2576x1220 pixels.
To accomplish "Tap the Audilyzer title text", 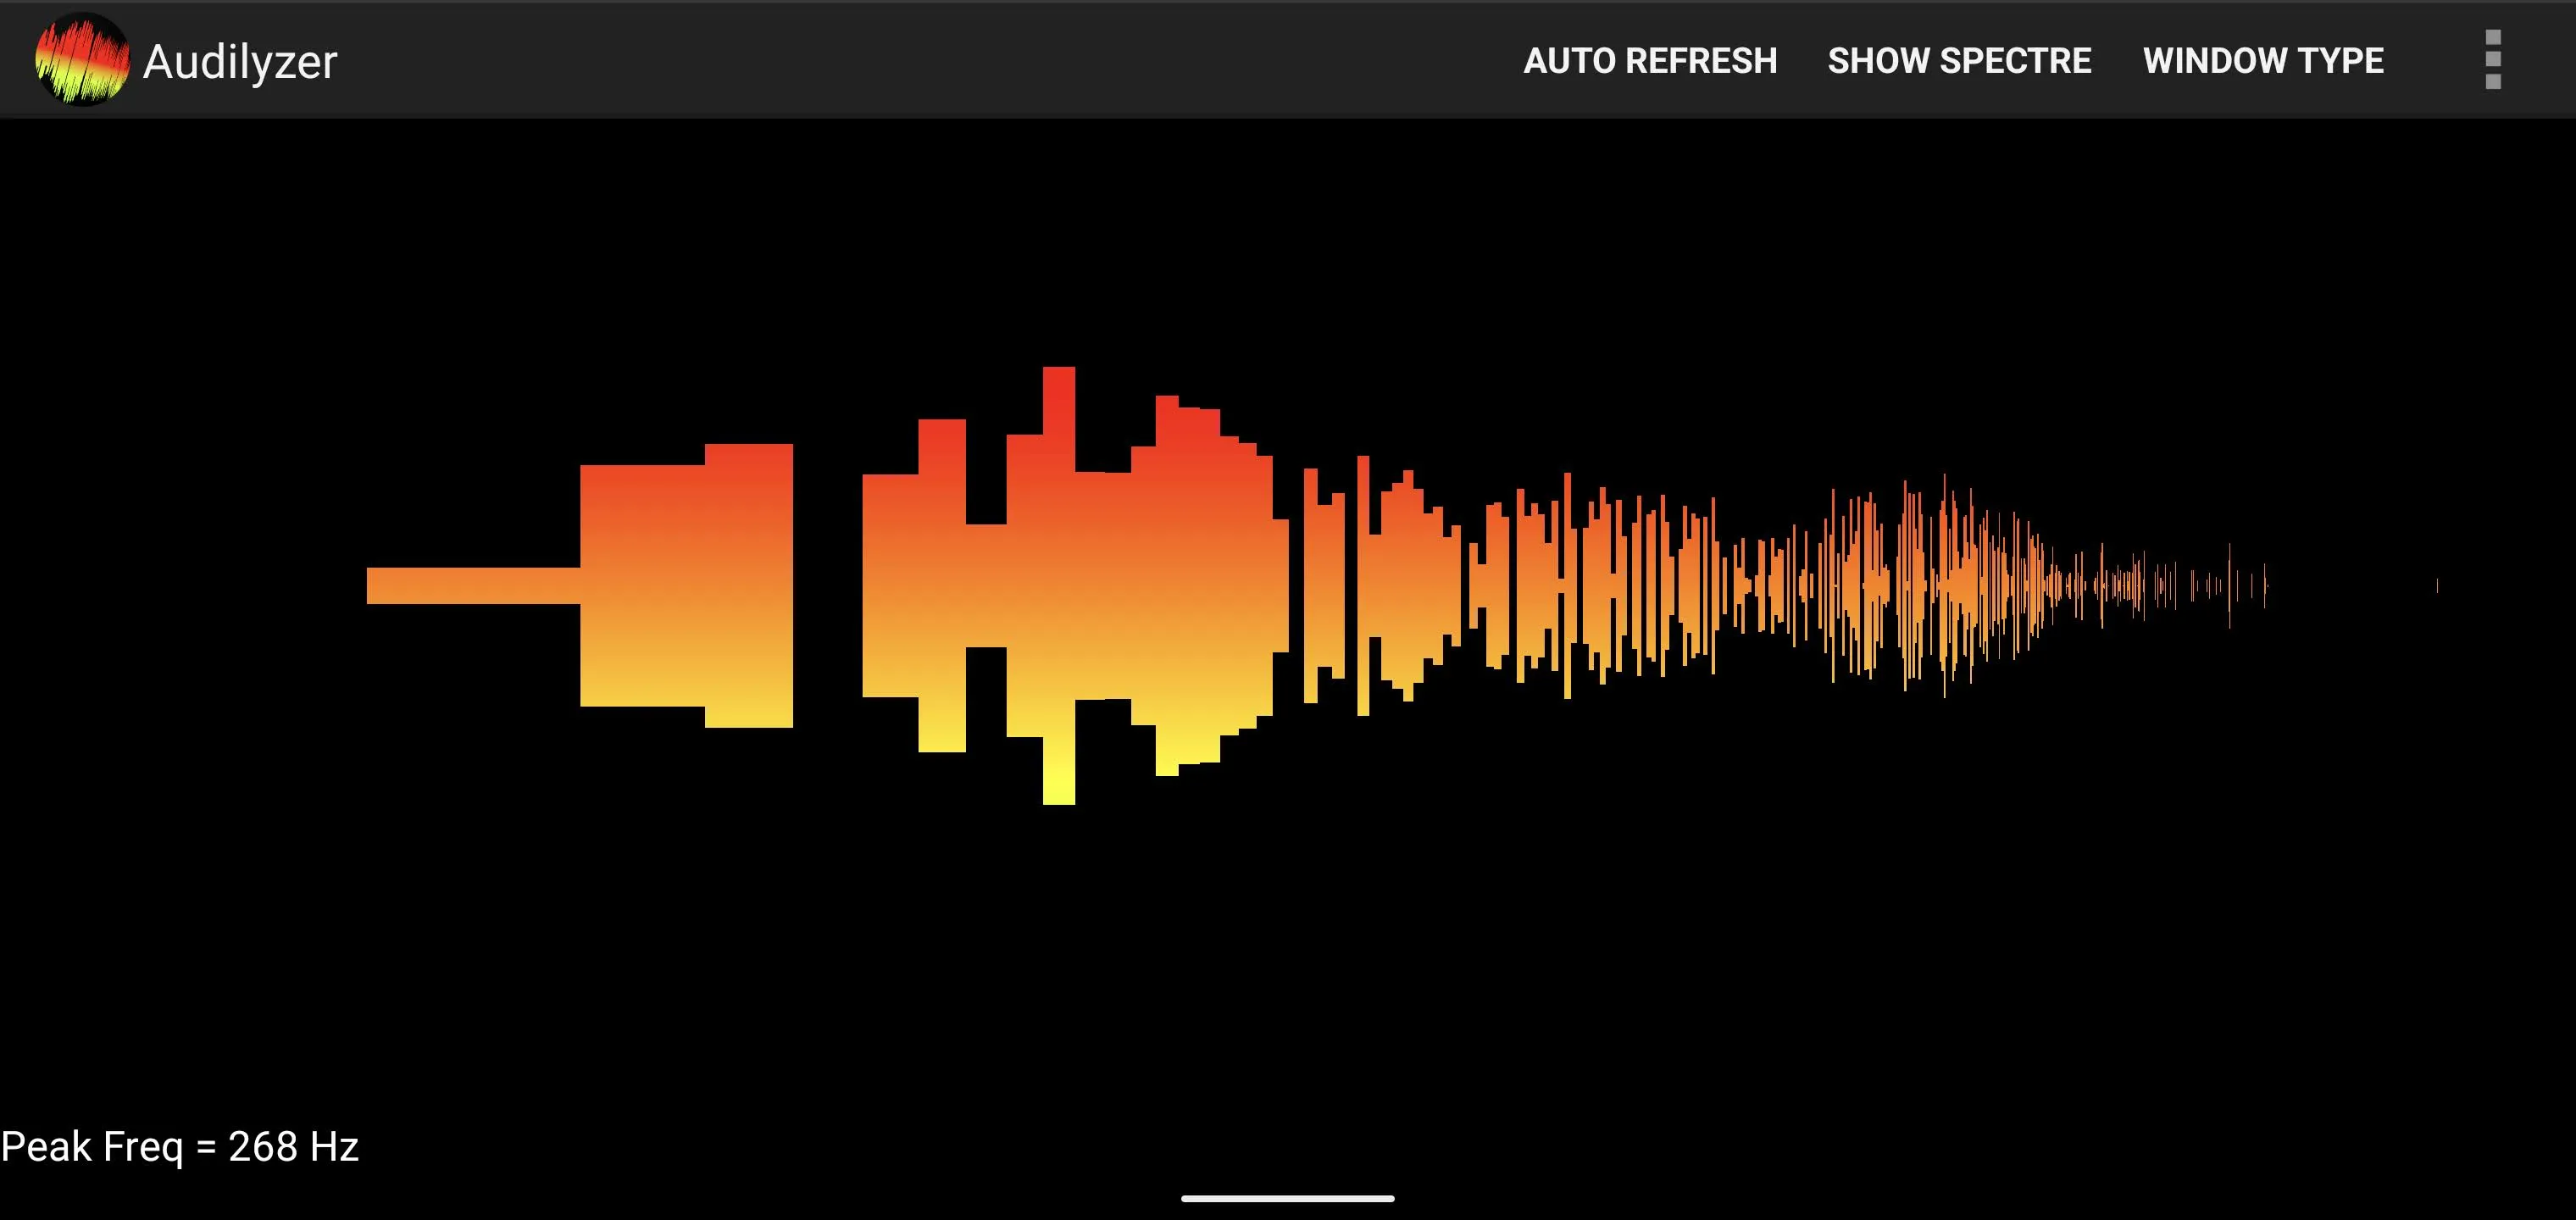I will coord(240,61).
